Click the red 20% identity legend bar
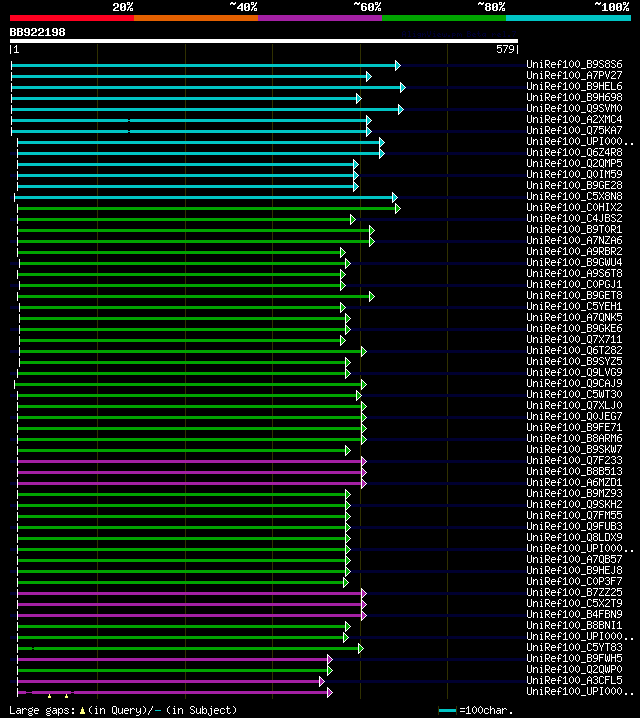 point(72,18)
